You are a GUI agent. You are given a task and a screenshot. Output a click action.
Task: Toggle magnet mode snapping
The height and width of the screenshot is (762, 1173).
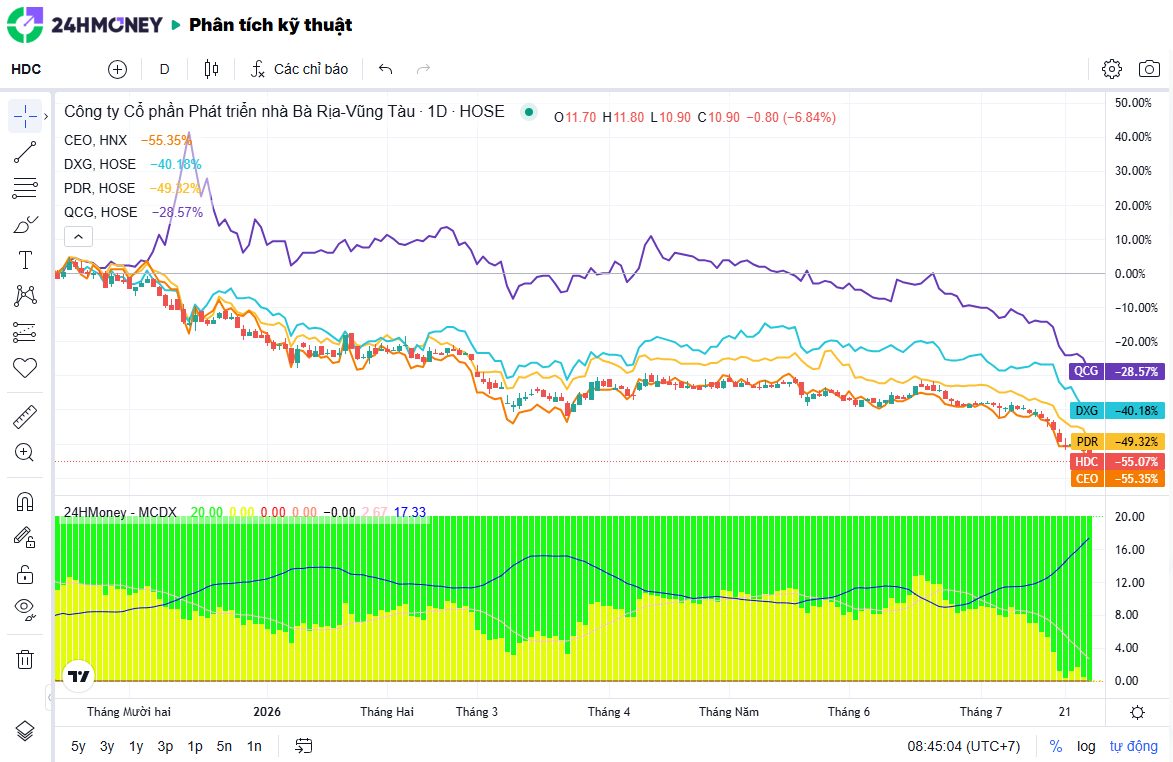25,502
